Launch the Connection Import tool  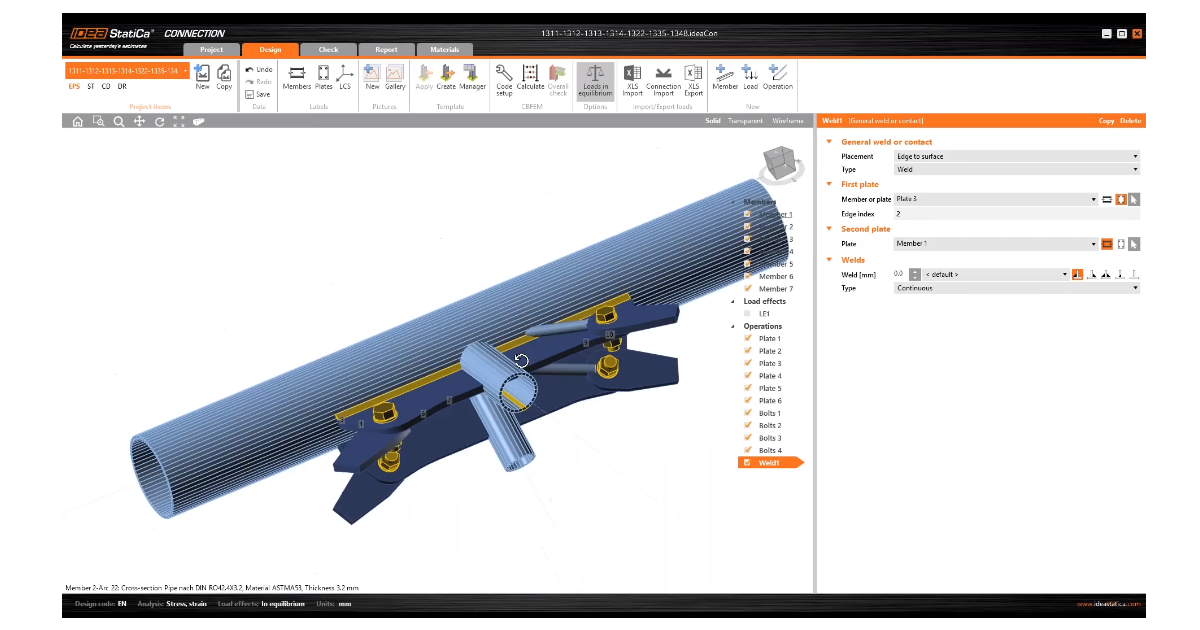(x=663, y=78)
